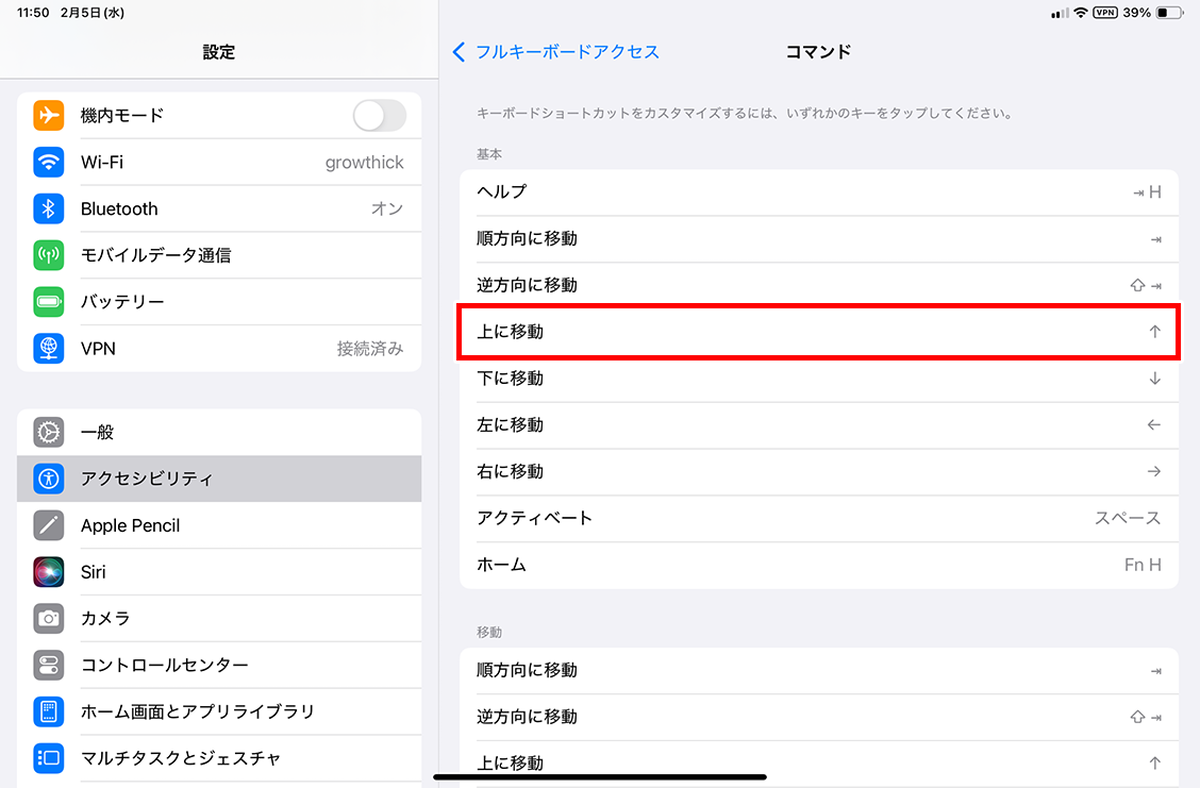
Task: Open コントロールセンター settings
Action: tap(219, 665)
